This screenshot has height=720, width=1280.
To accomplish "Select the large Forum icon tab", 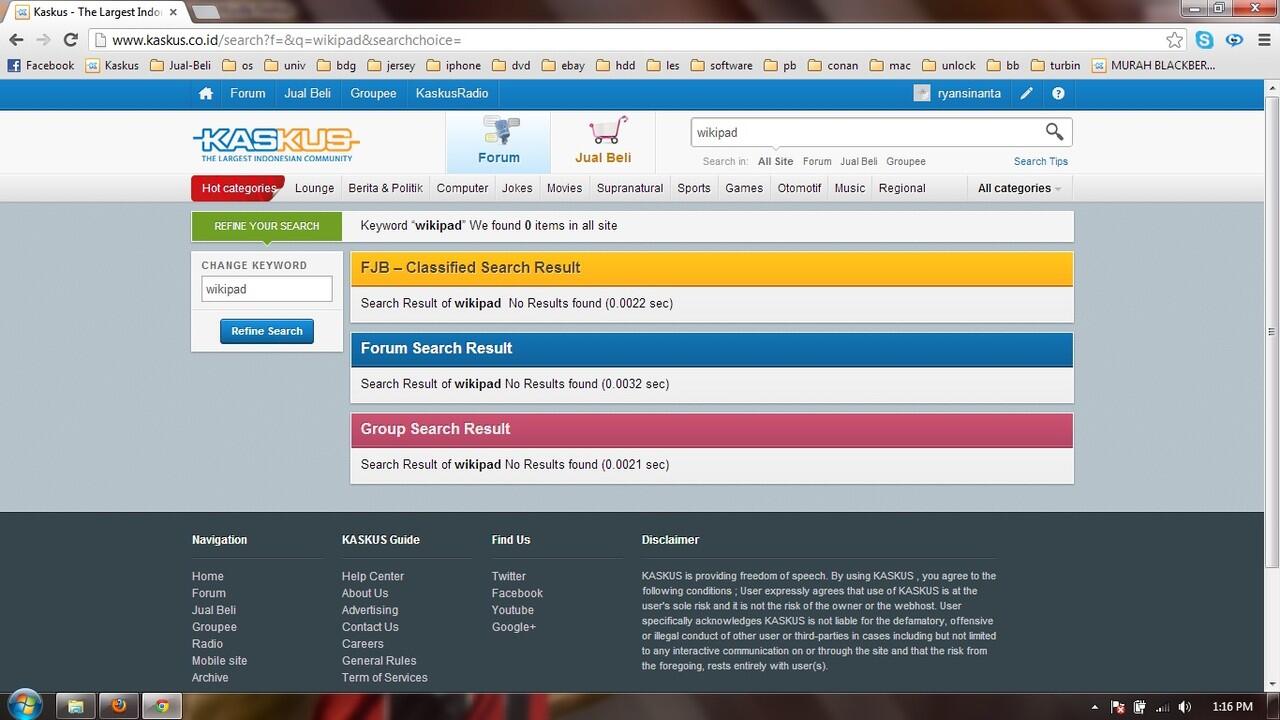I will [498, 141].
